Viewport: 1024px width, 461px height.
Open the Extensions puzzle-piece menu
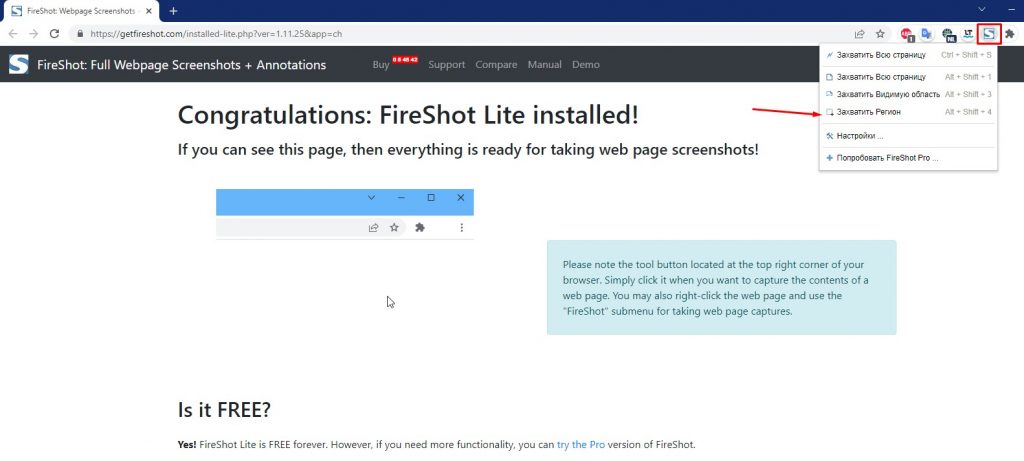1010,34
